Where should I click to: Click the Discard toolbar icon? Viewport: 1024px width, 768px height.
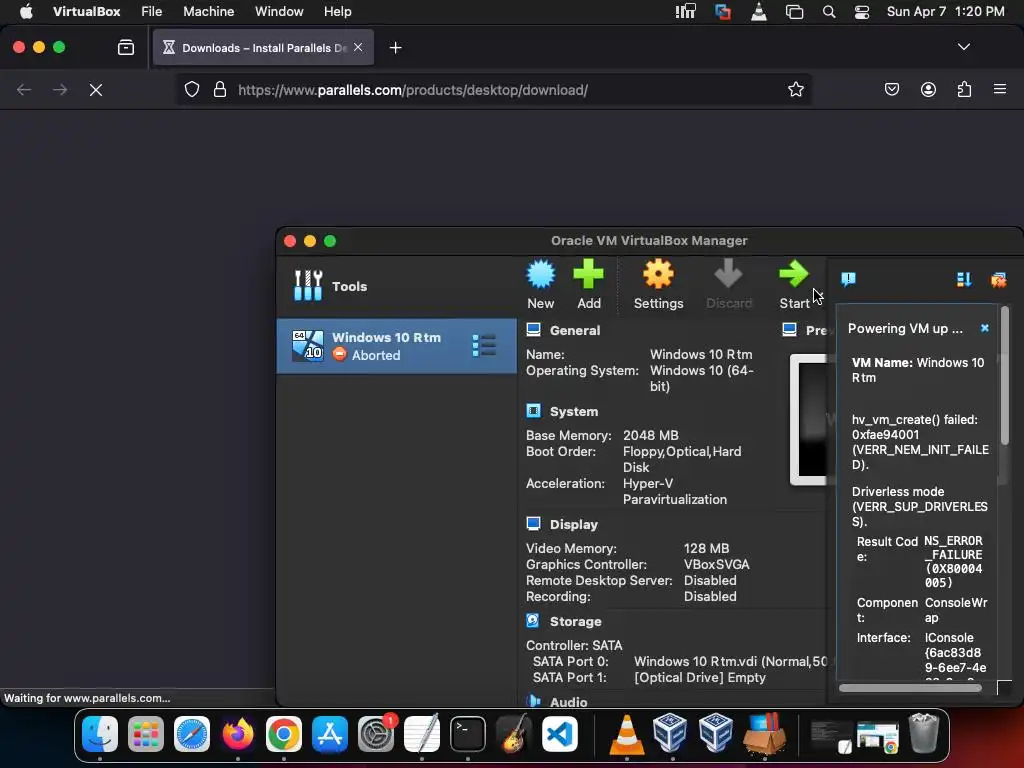[728, 284]
